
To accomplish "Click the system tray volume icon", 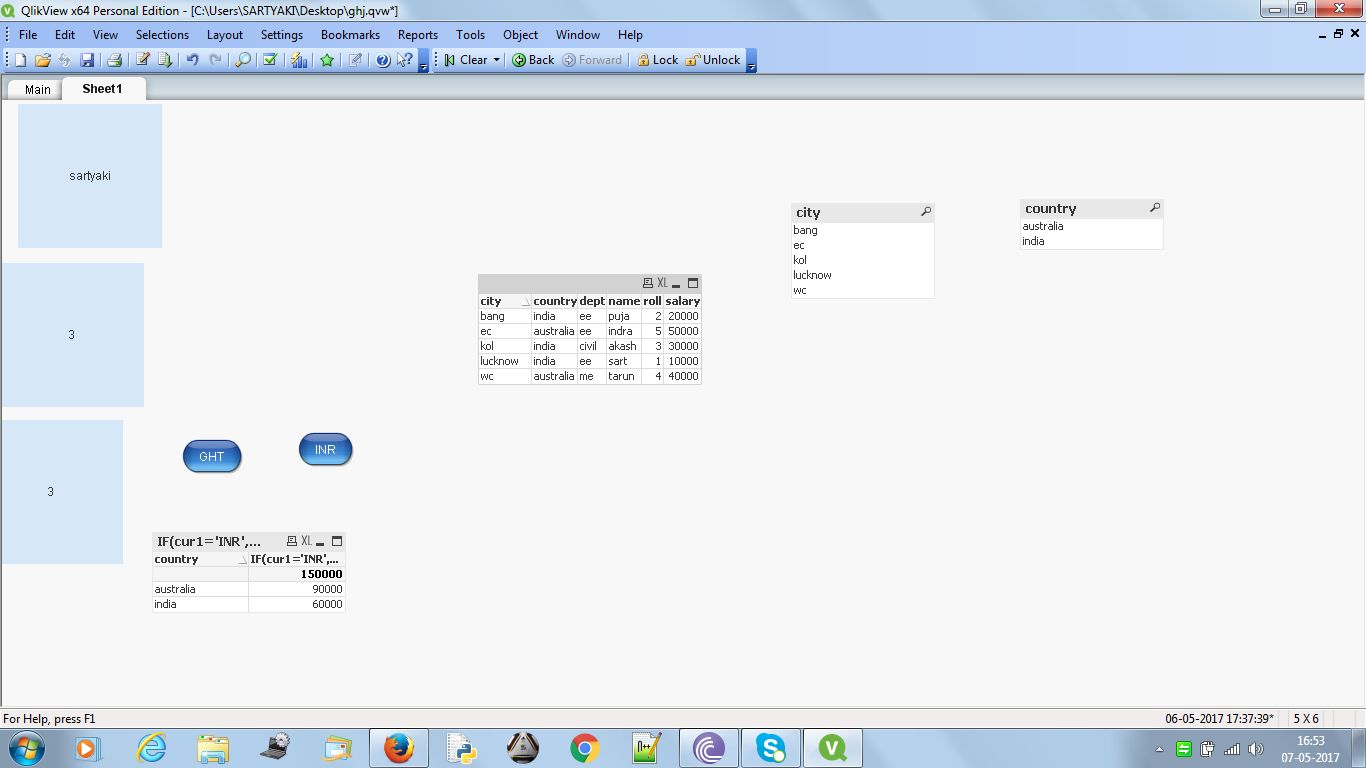I will 1256,749.
